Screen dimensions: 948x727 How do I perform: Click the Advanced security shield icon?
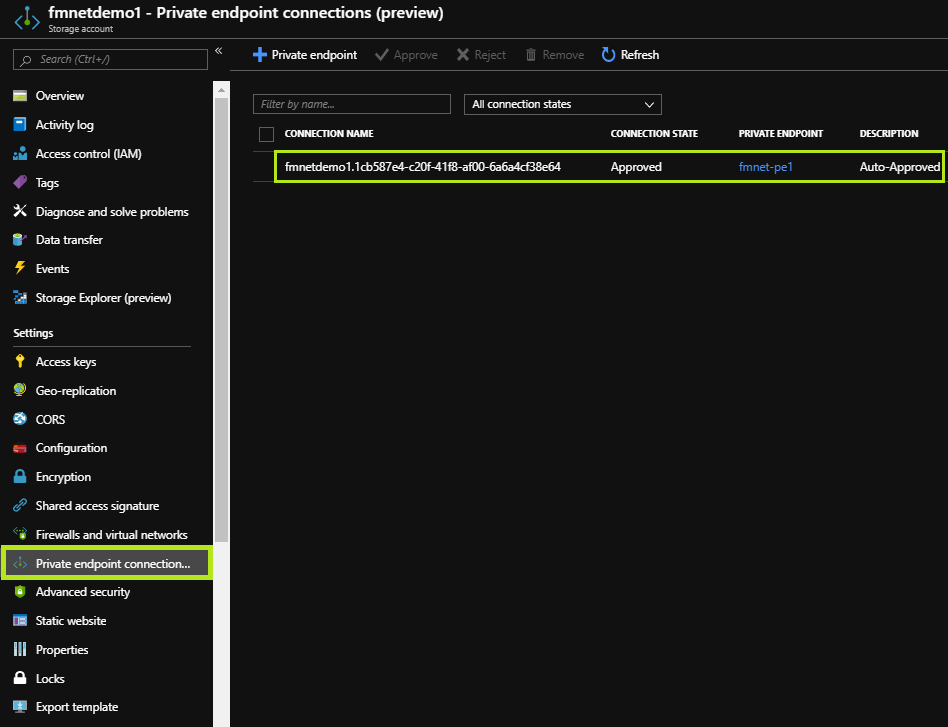click(20, 592)
